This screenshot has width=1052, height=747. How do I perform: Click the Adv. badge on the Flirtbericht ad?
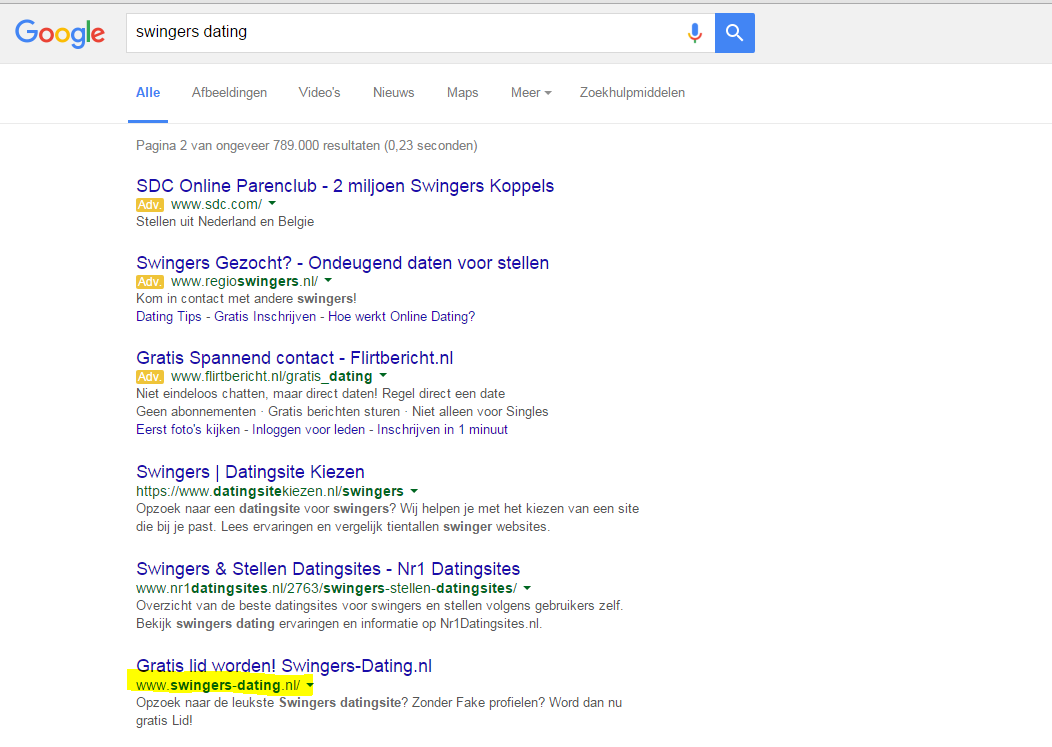(150, 377)
